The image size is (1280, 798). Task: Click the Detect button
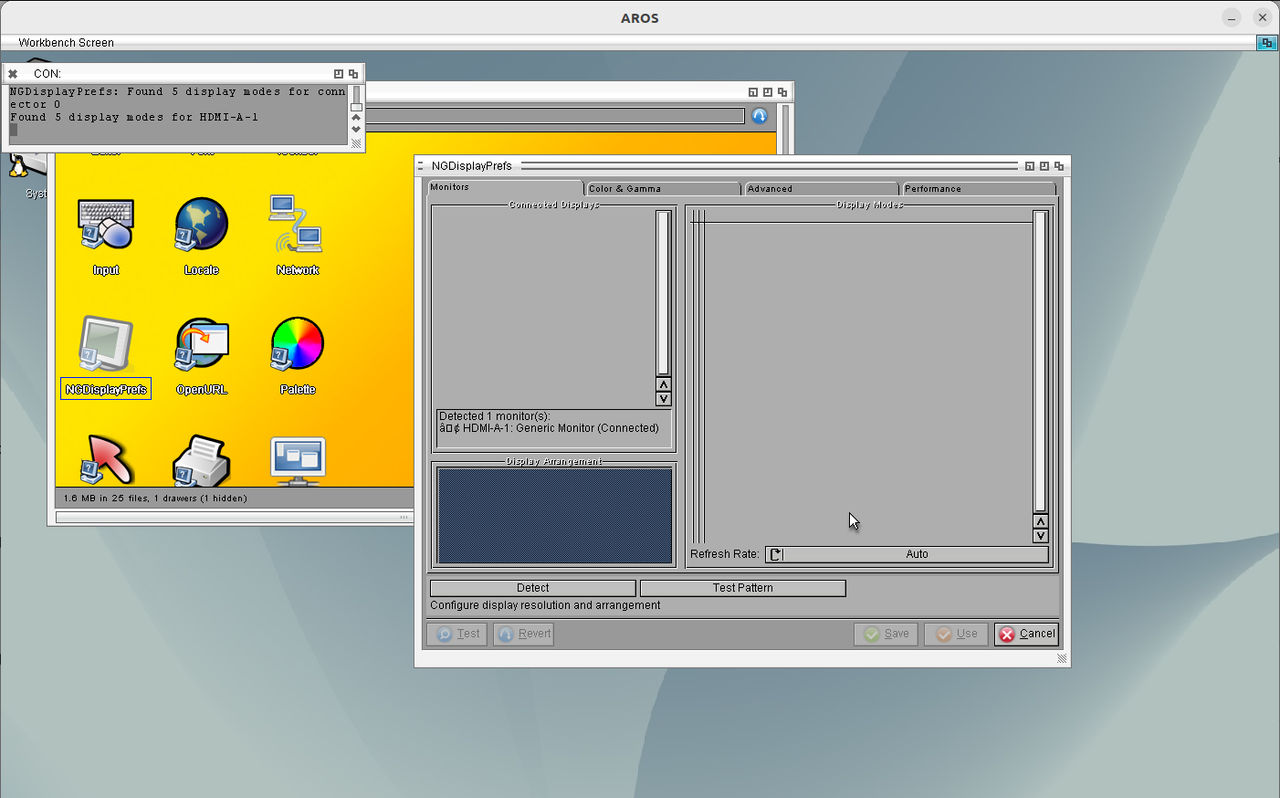pyautogui.click(x=533, y=588)
